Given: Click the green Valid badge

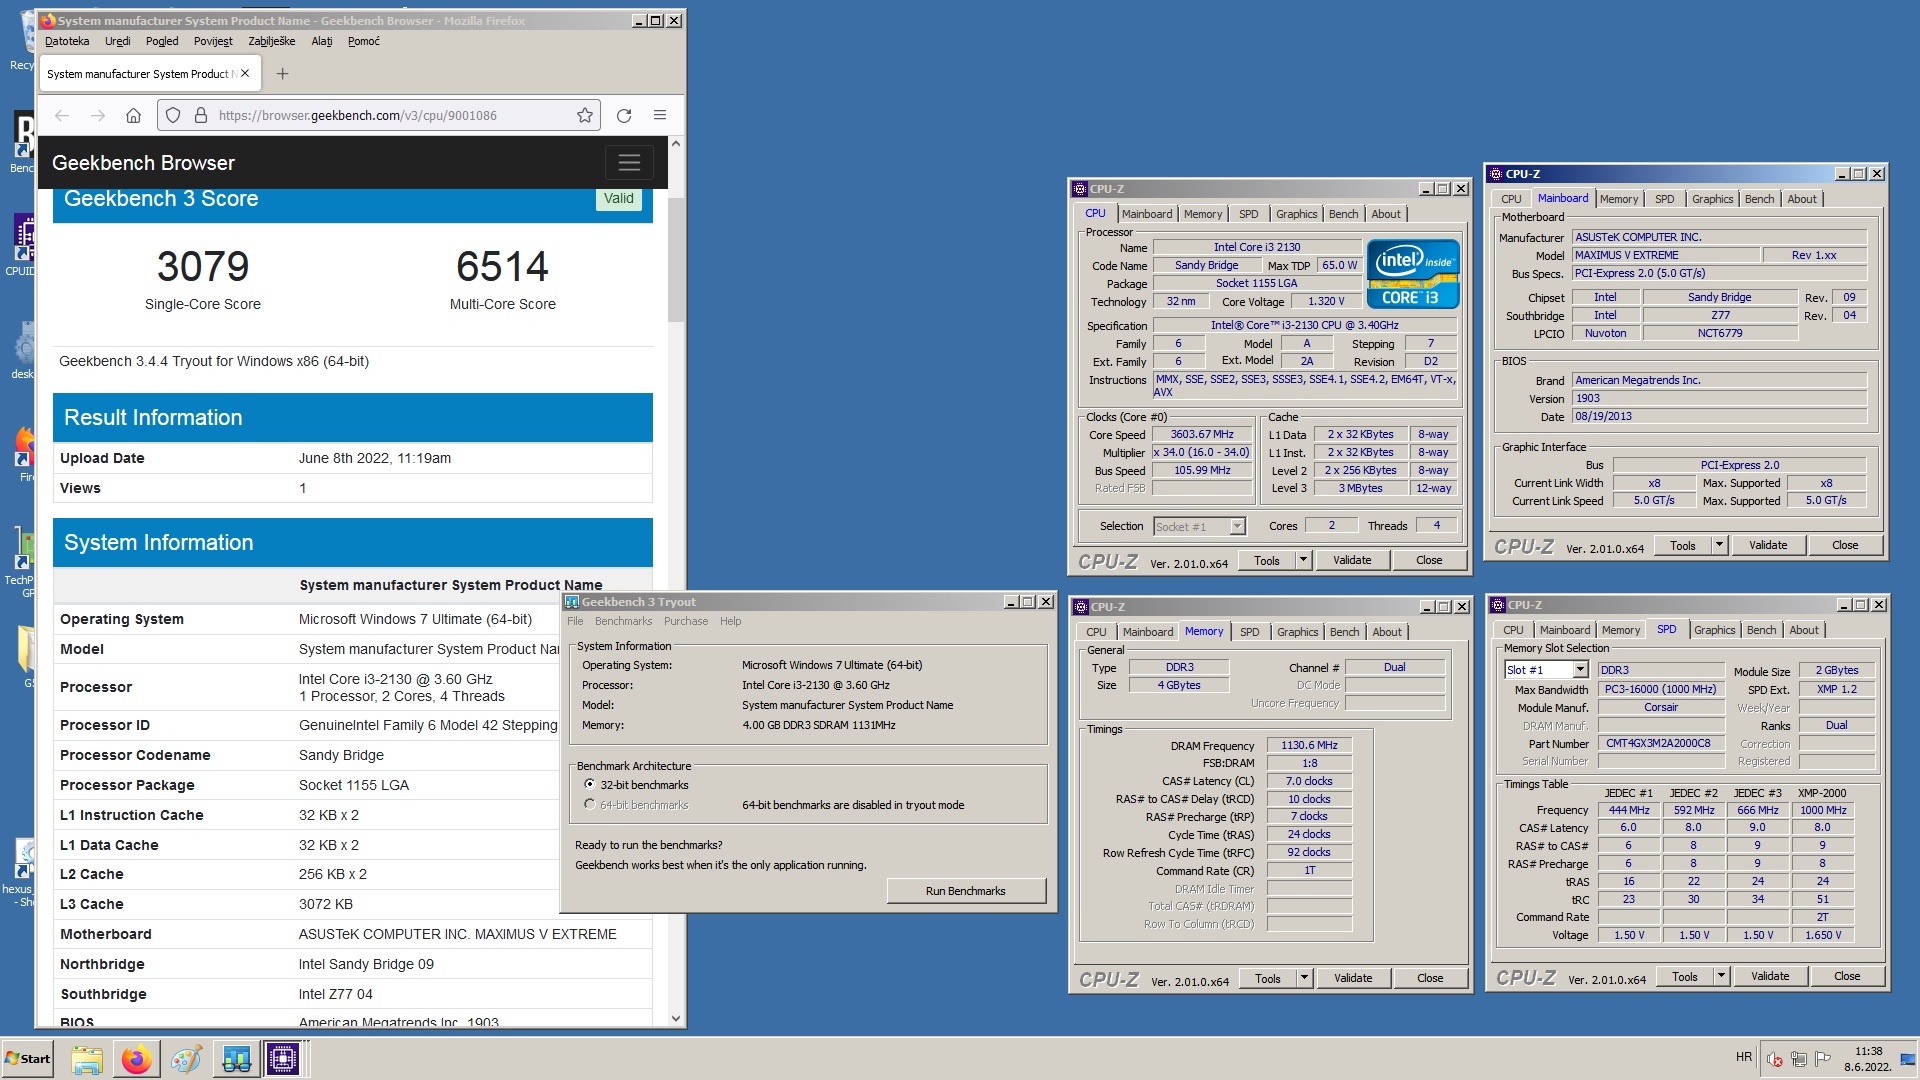Looking at the screenshot, I should pyautogui.click(x=618, y=198).
